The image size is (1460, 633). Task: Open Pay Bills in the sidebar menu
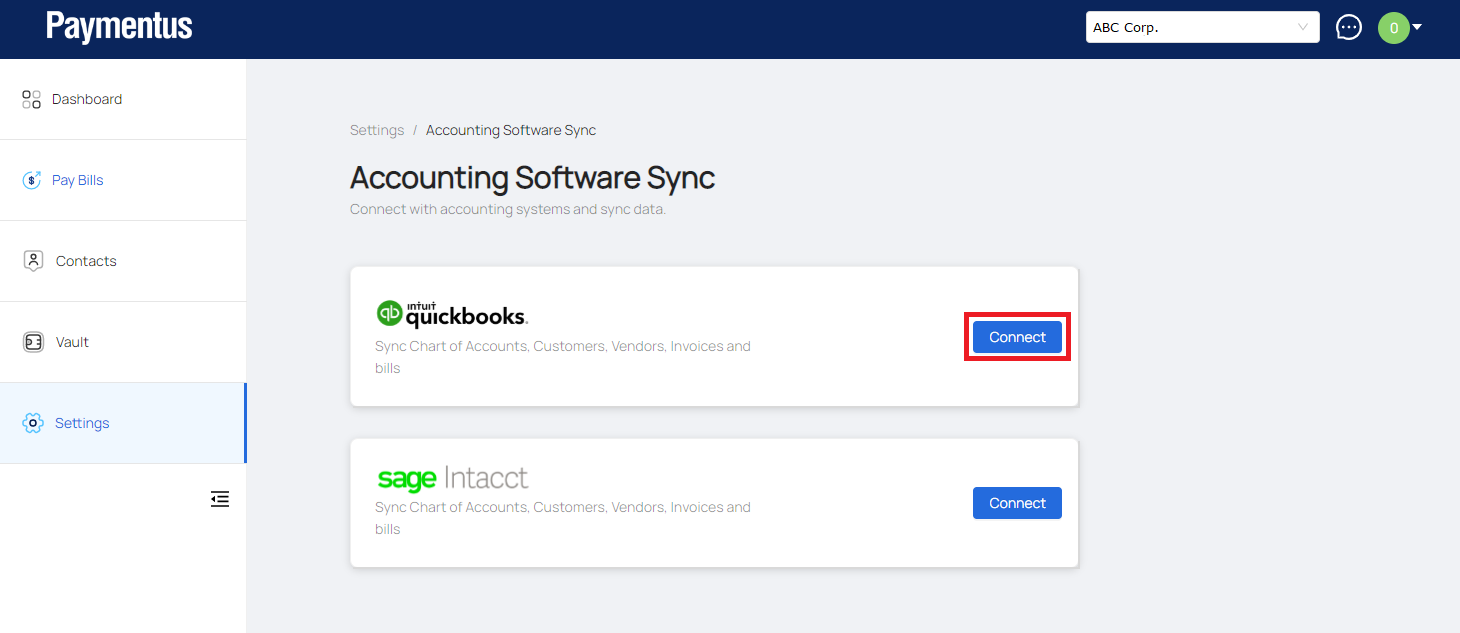(78, 180)
